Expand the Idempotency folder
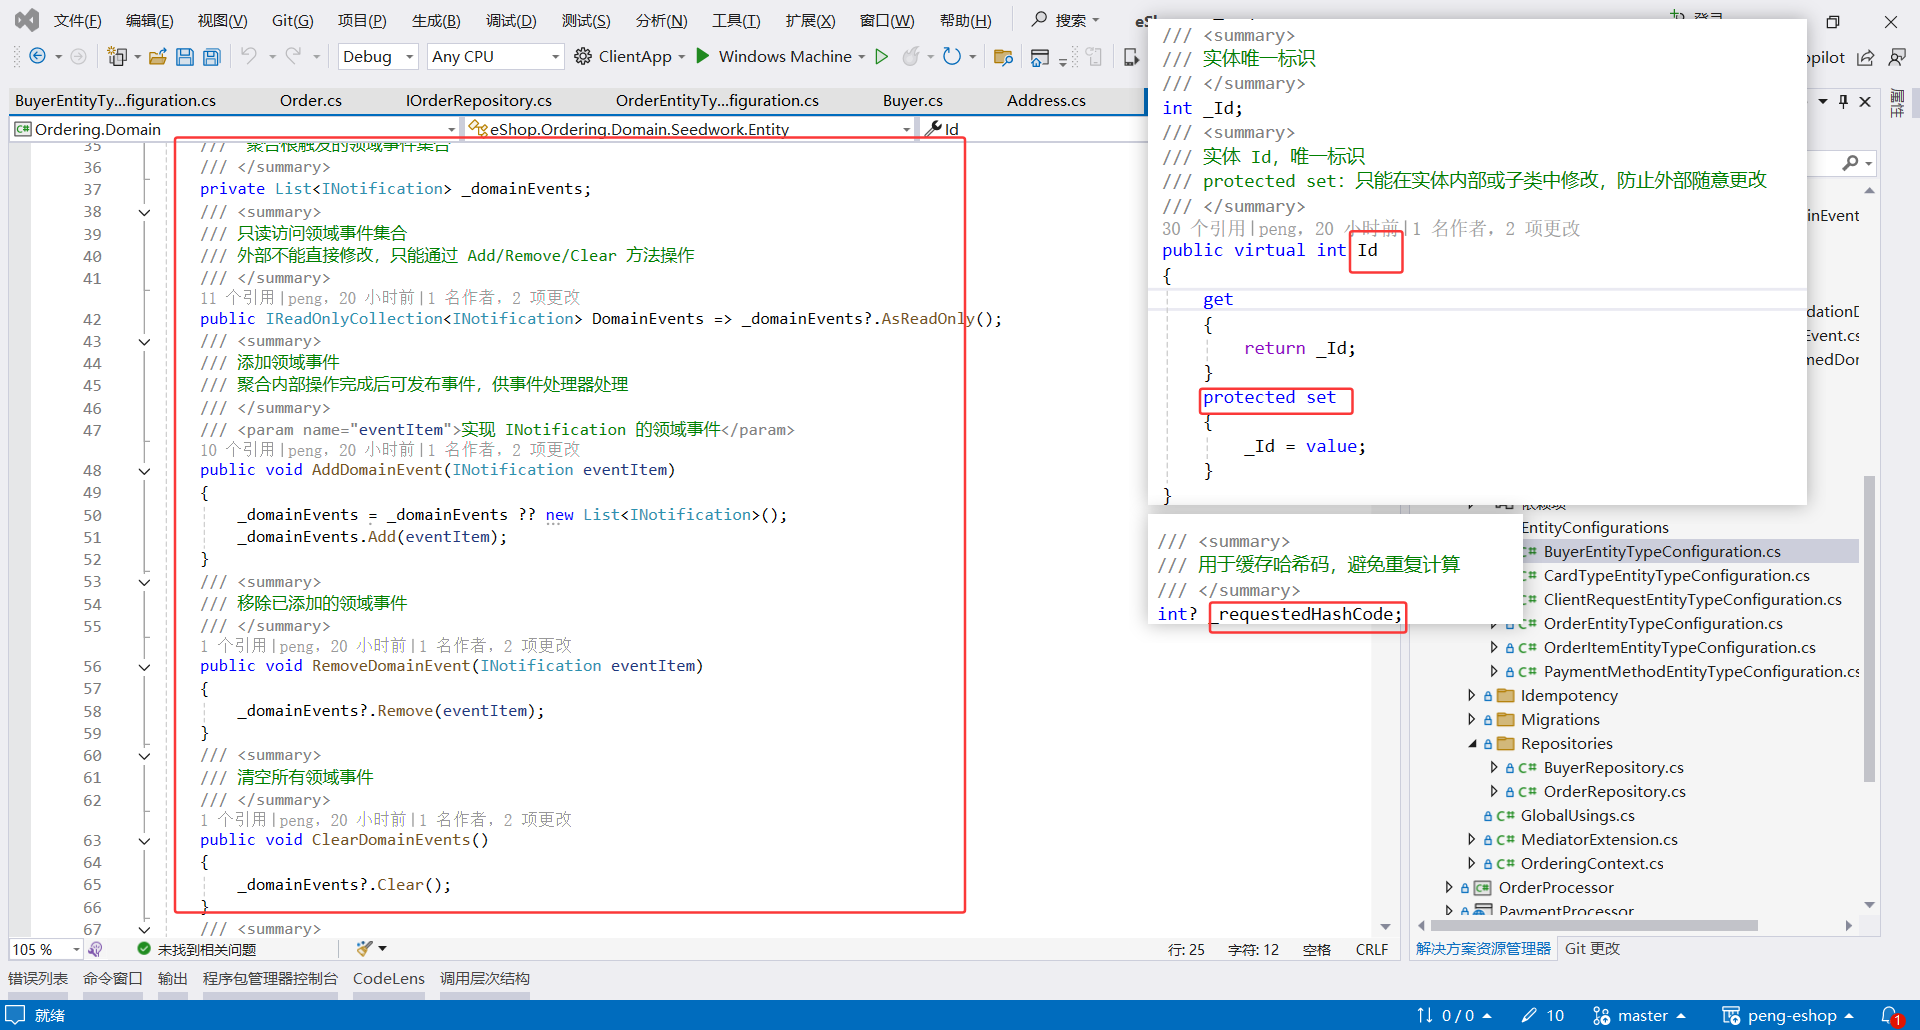 click(x=1471, y=695)
